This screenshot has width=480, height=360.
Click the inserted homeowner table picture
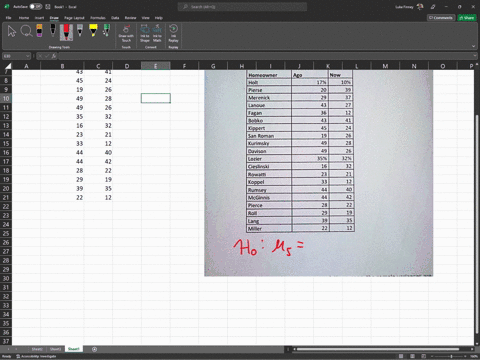319,173
